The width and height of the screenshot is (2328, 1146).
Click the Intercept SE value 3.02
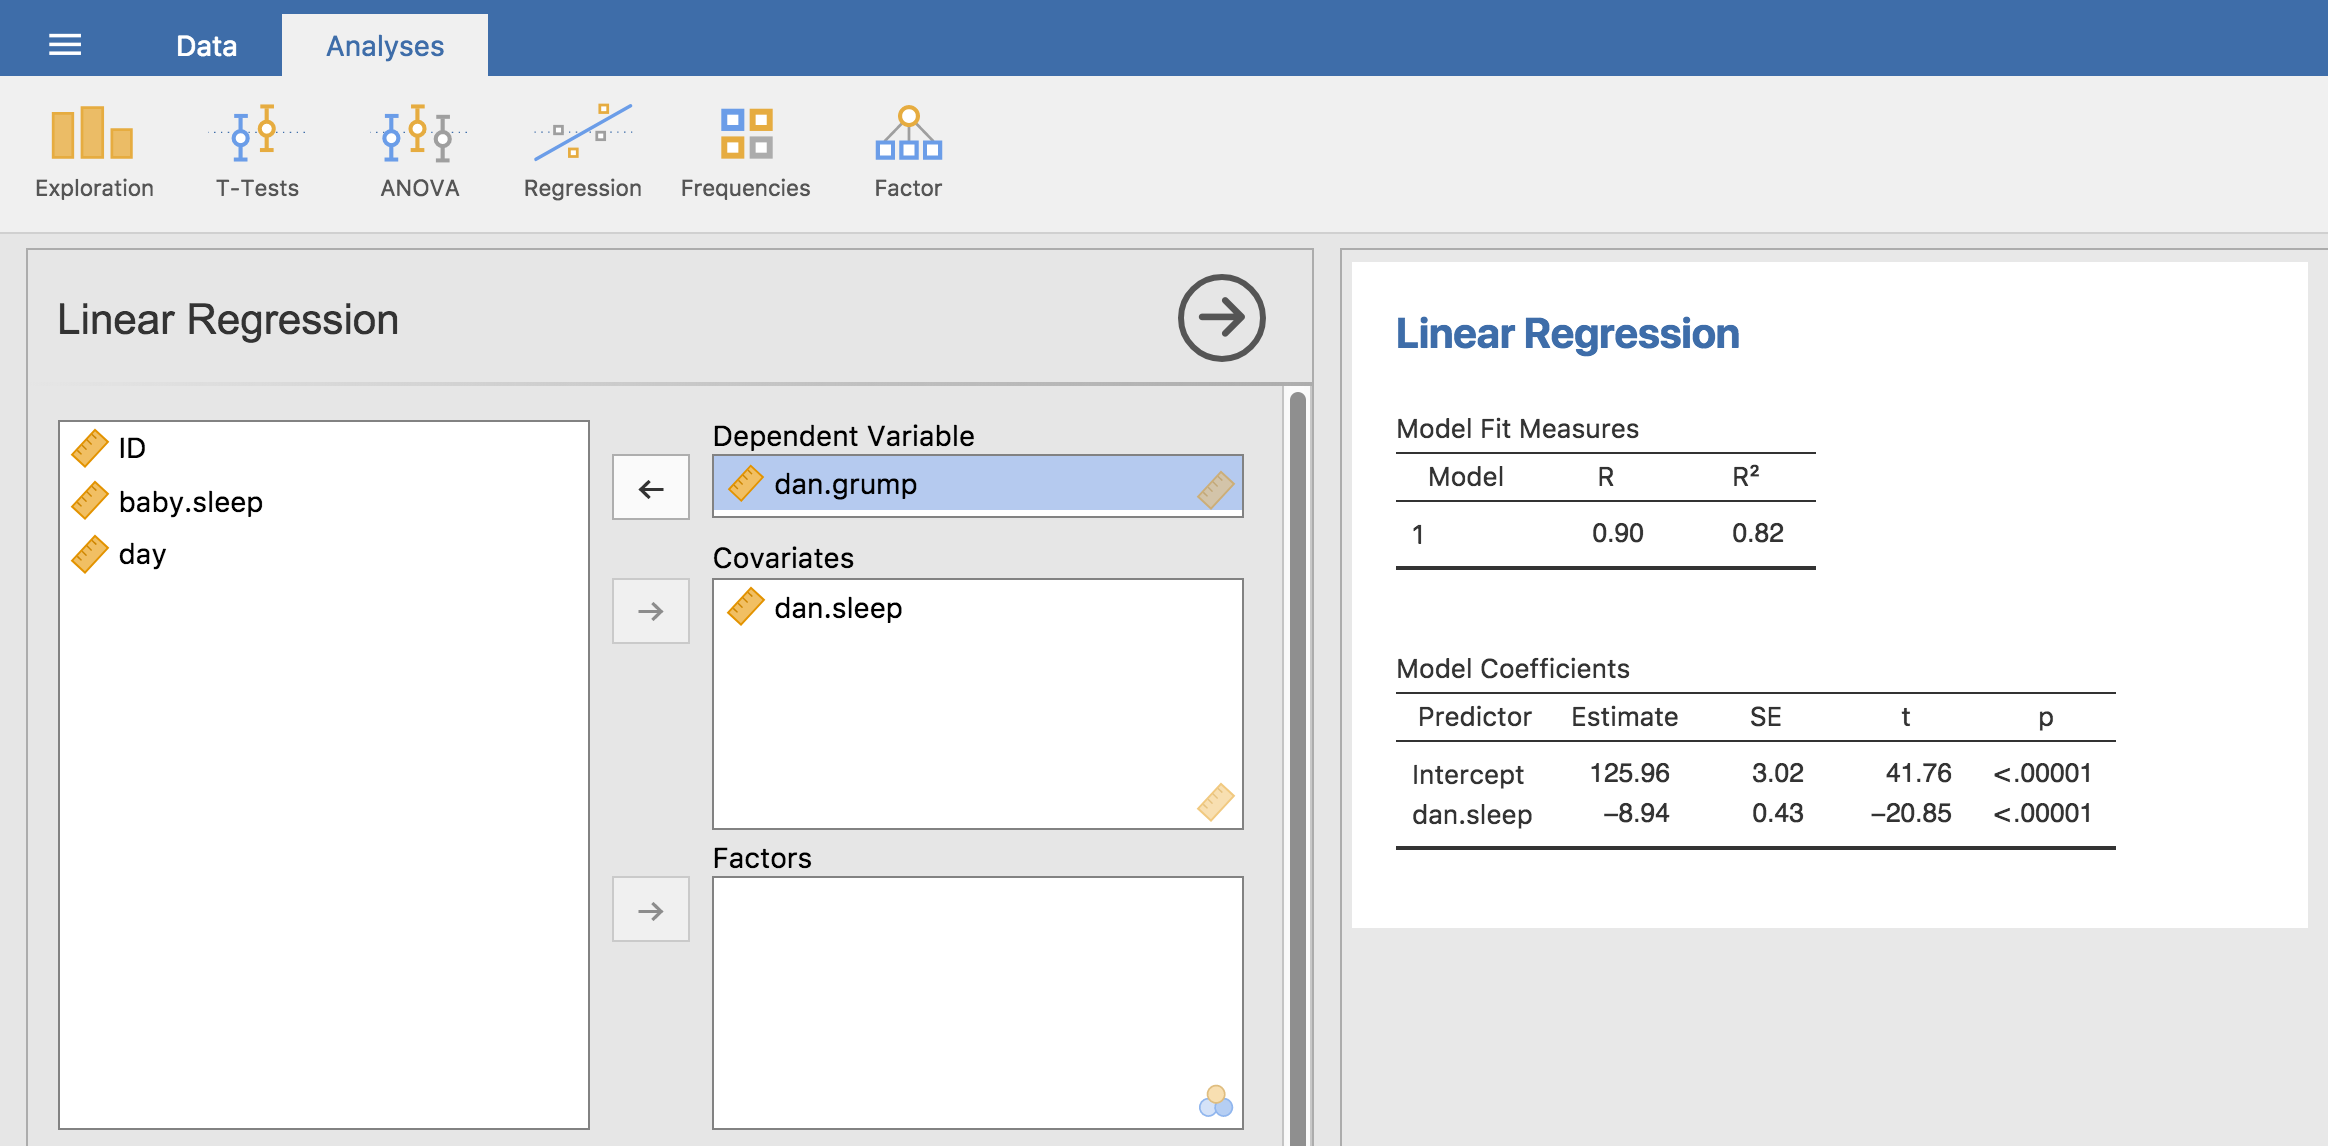pos(1777,773)
